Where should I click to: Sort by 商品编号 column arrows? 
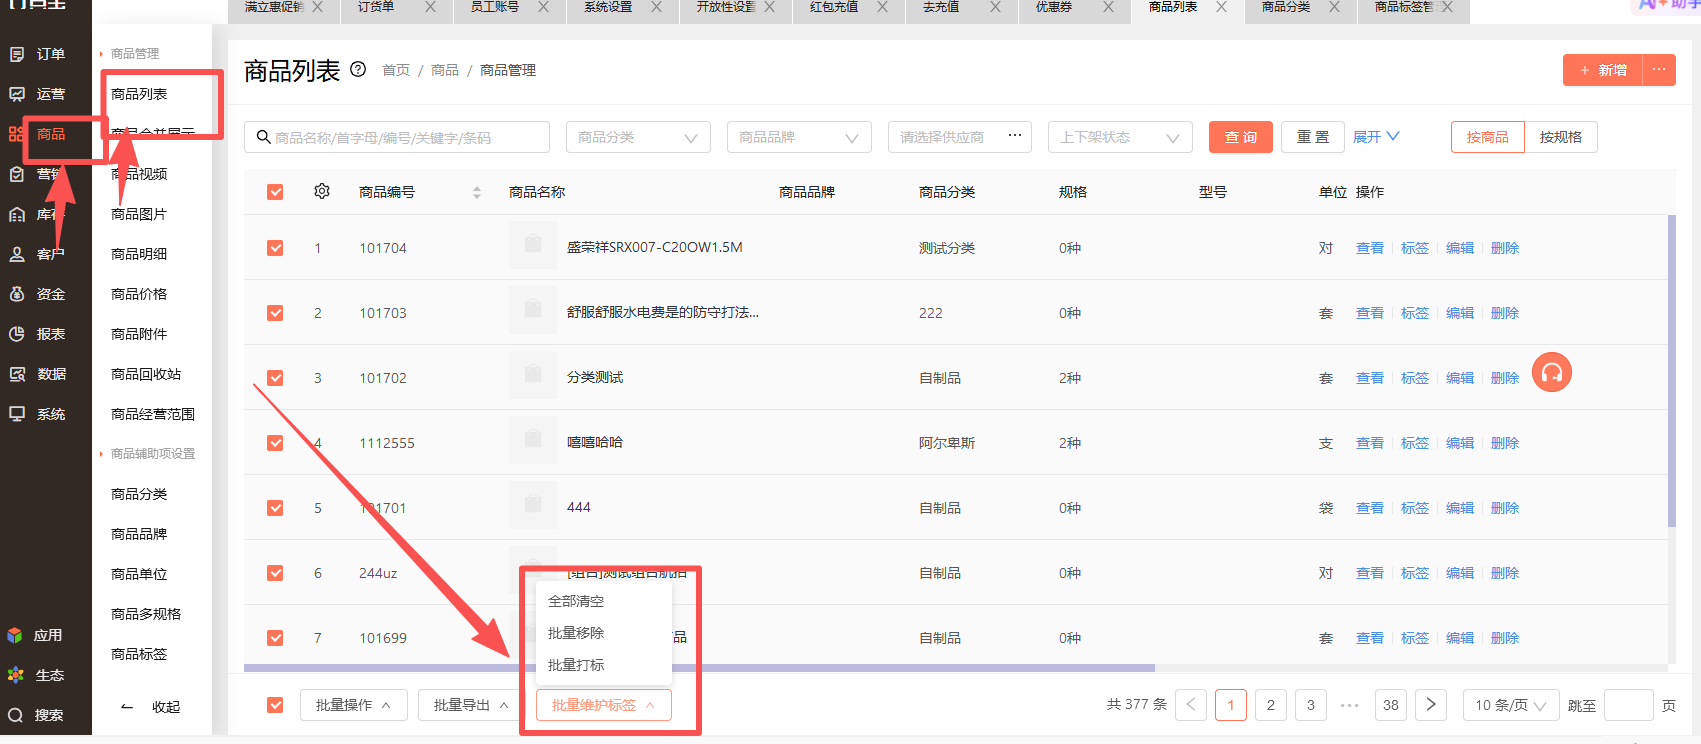point(477,192)
